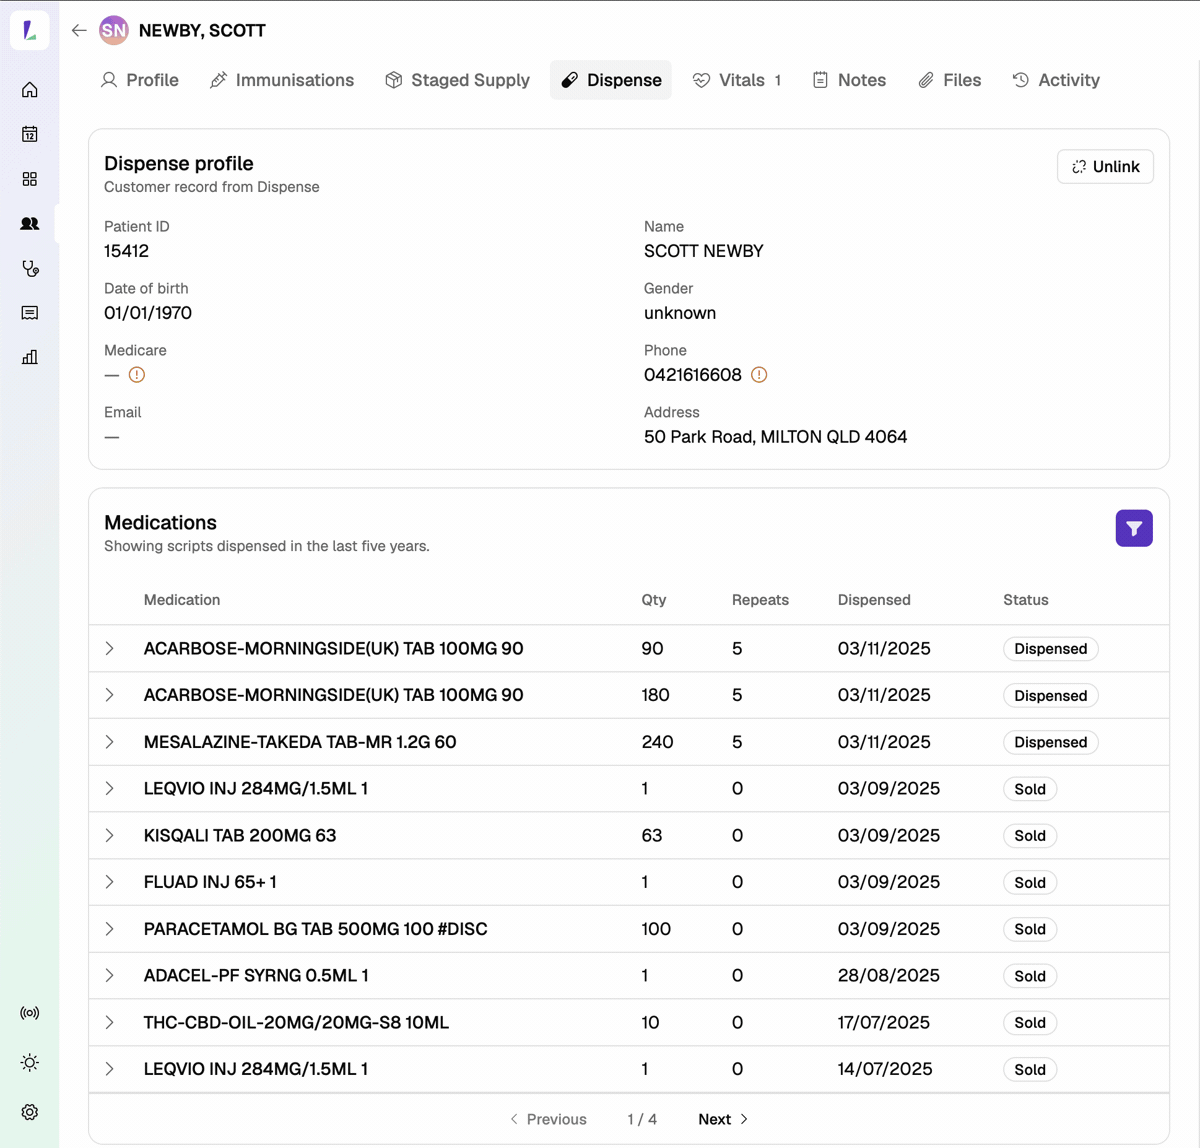
Task: Click the Sold badge on KISQALI row
Action: 1030,836
